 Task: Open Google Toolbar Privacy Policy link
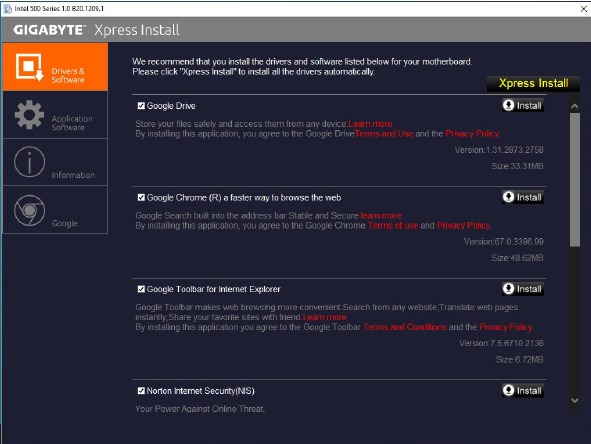(506, 327)
